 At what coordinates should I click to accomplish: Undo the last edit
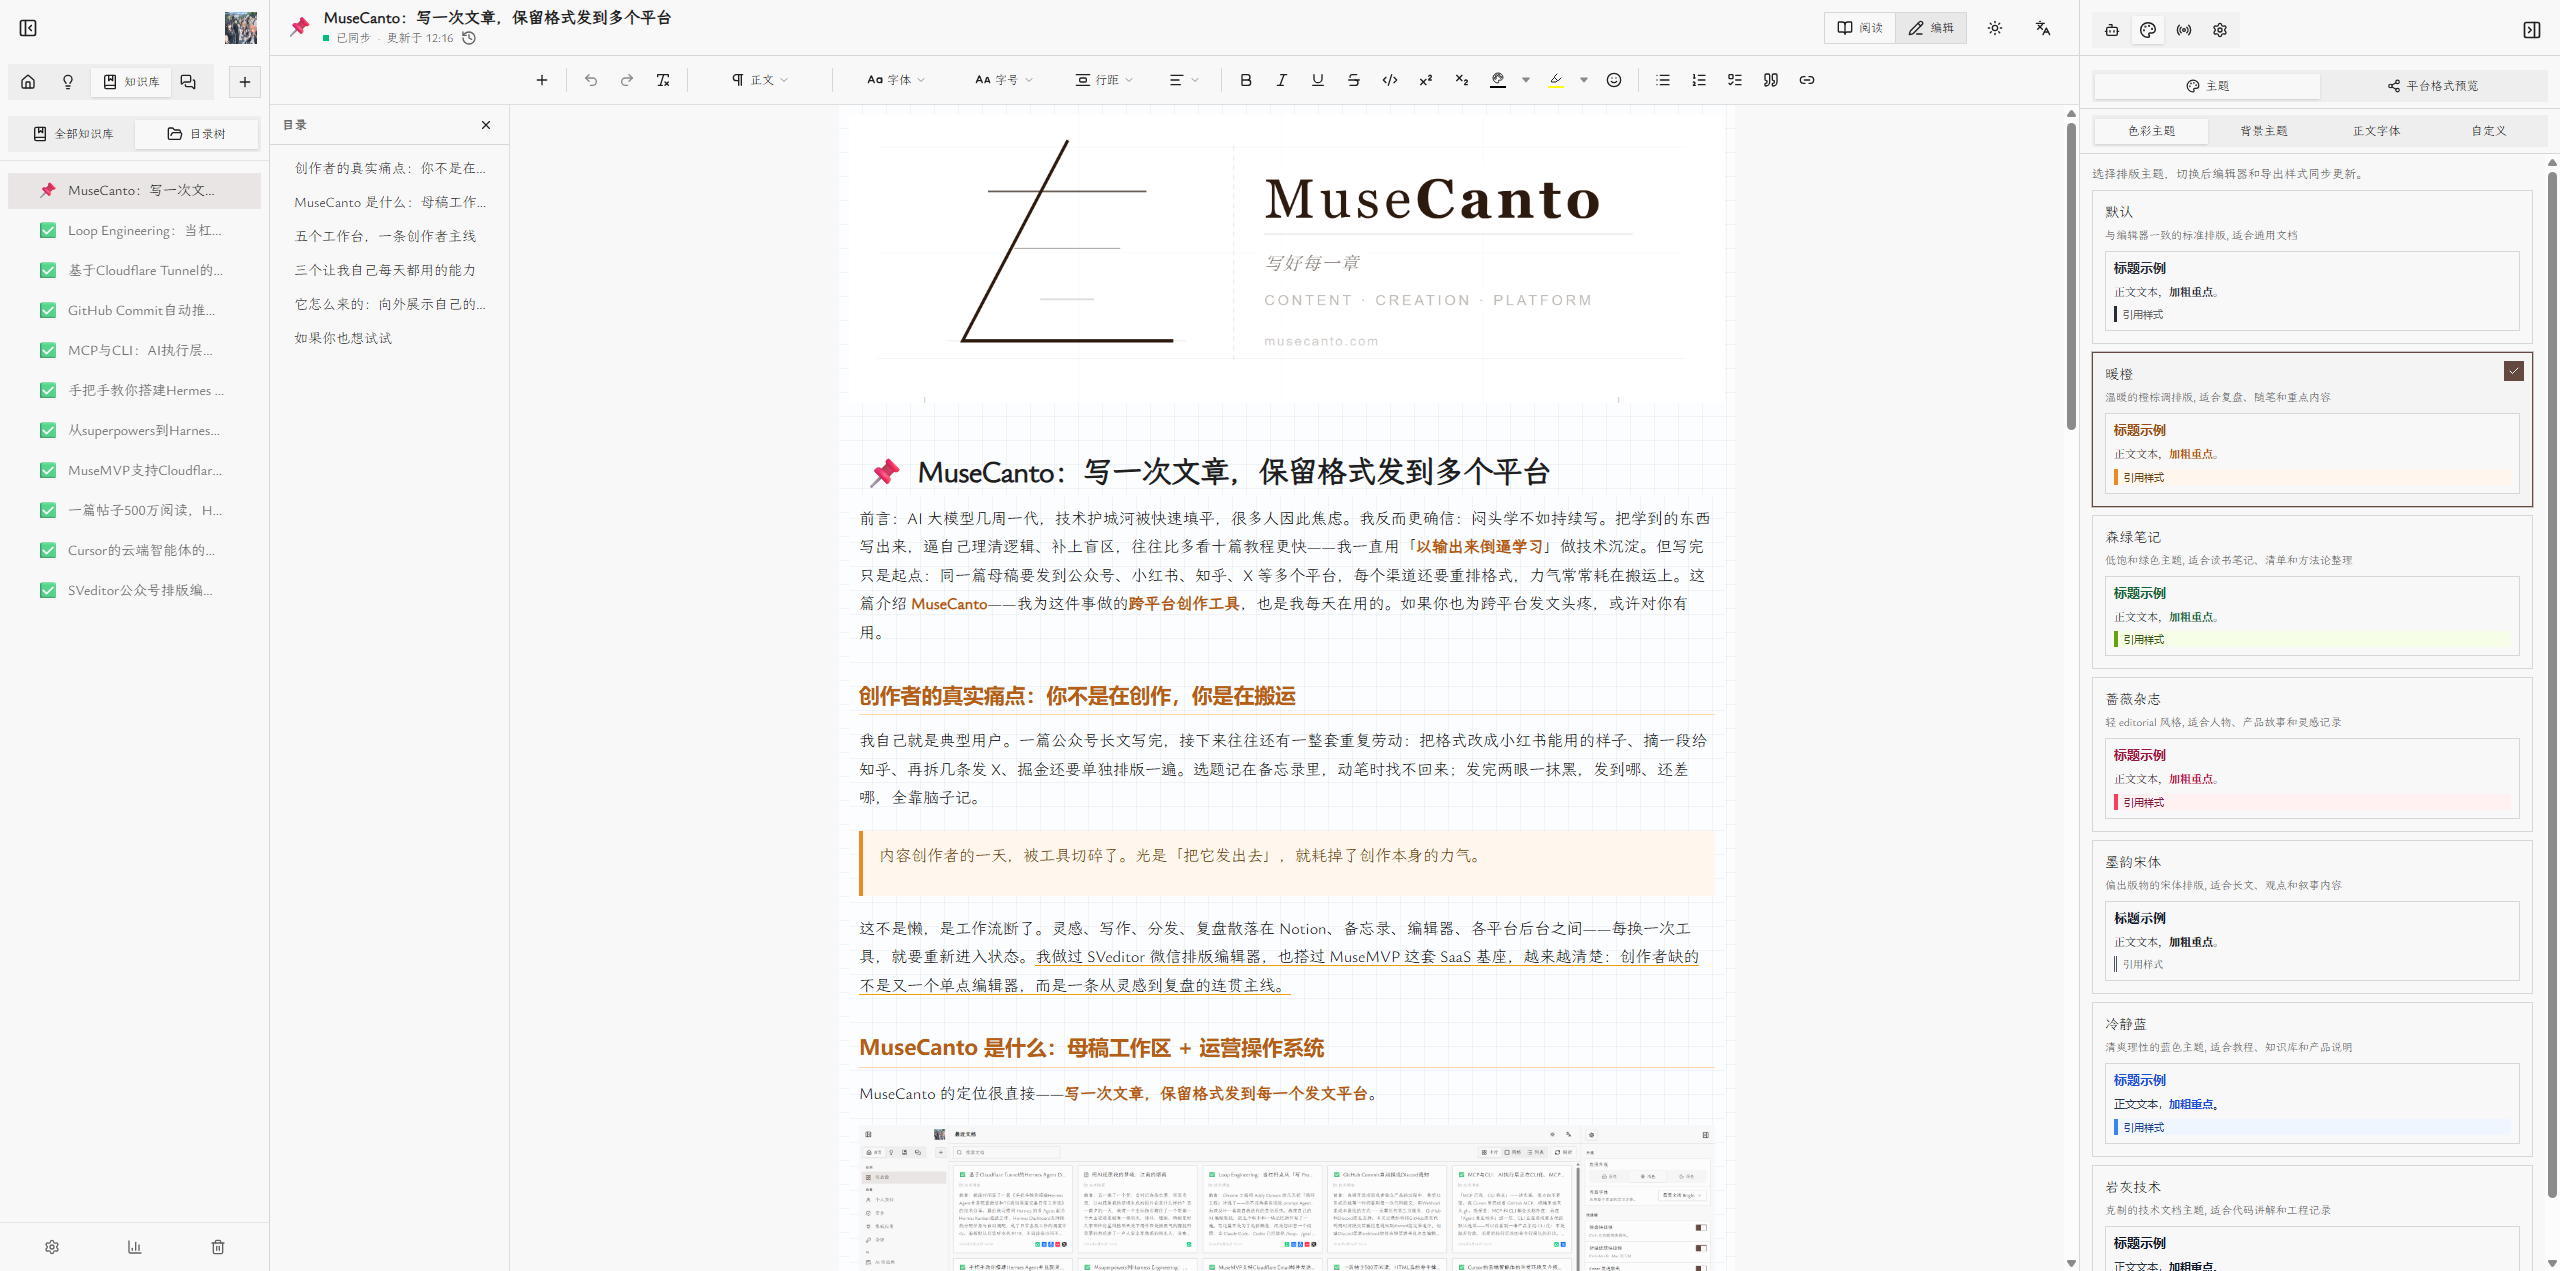[x=591, y=80]
